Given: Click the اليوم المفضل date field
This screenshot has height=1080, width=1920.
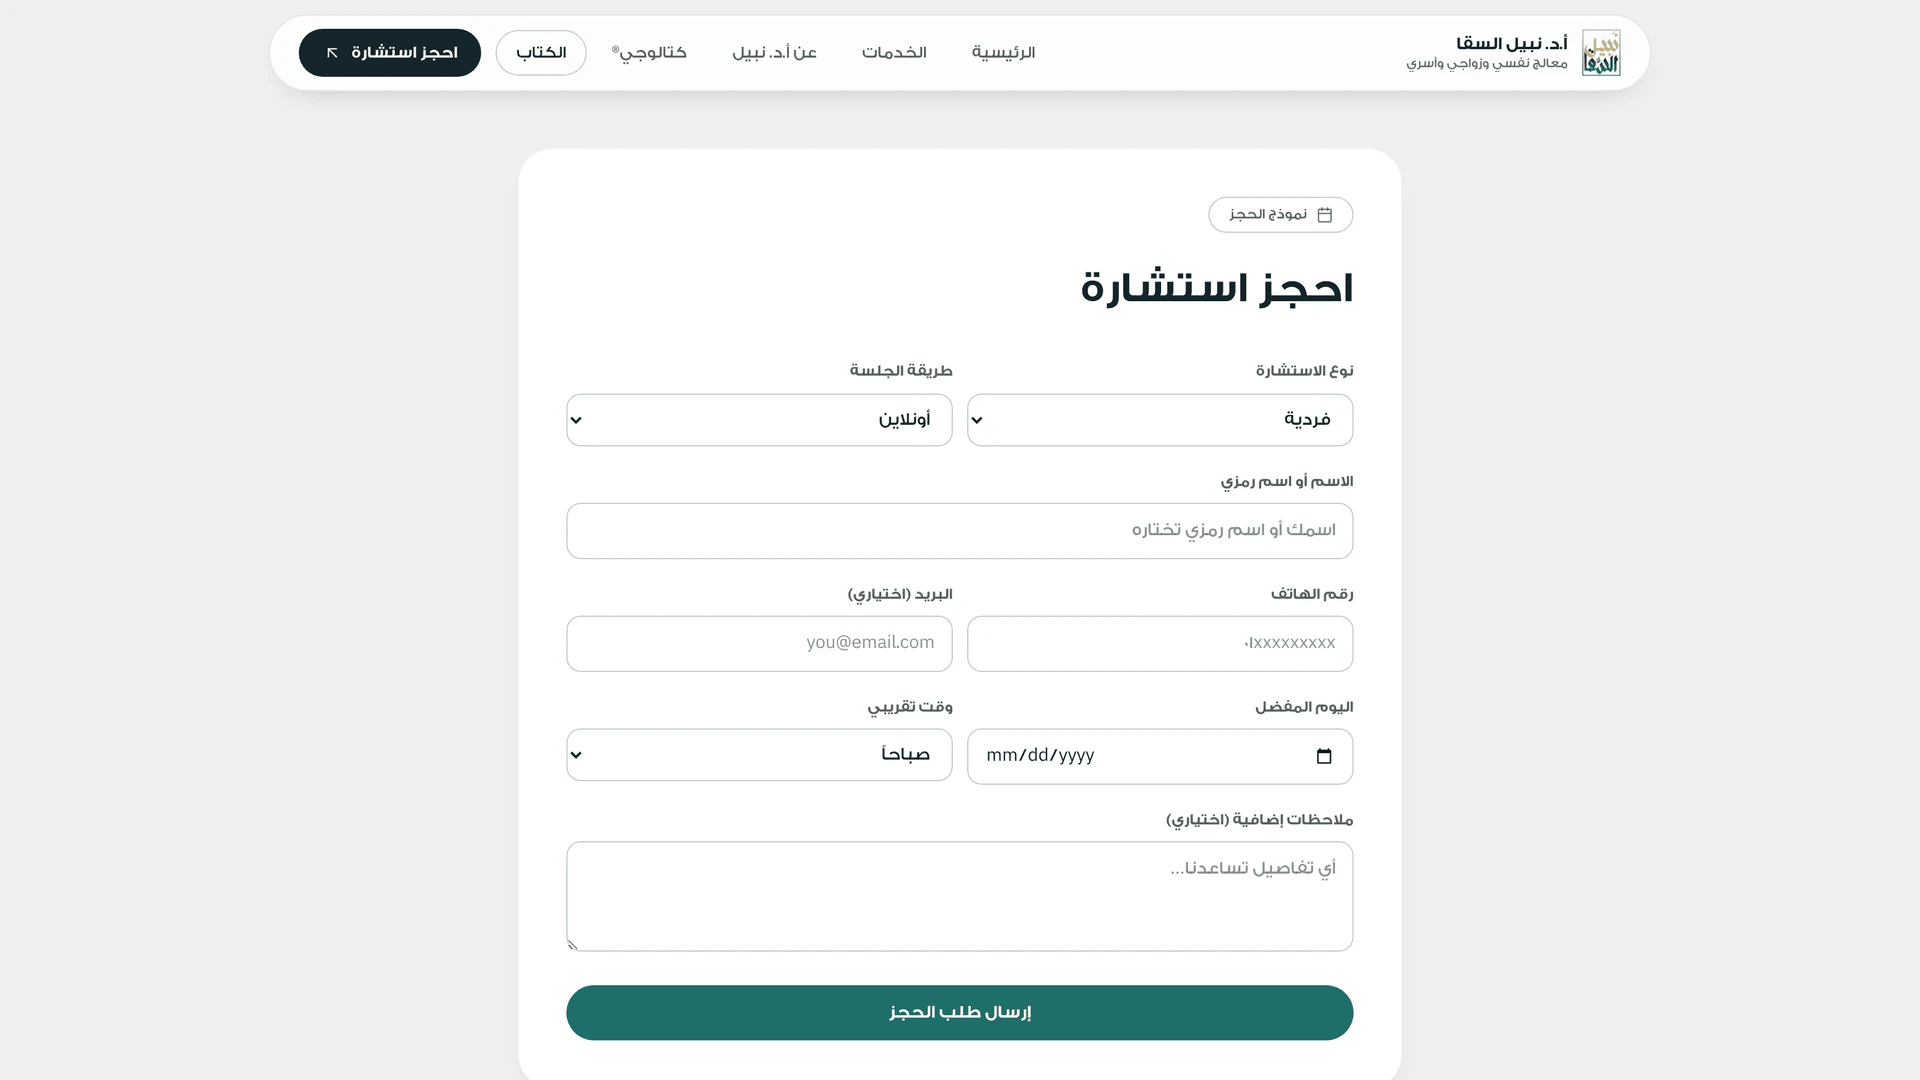Looking at the screenshot, I should (1160, 756).
